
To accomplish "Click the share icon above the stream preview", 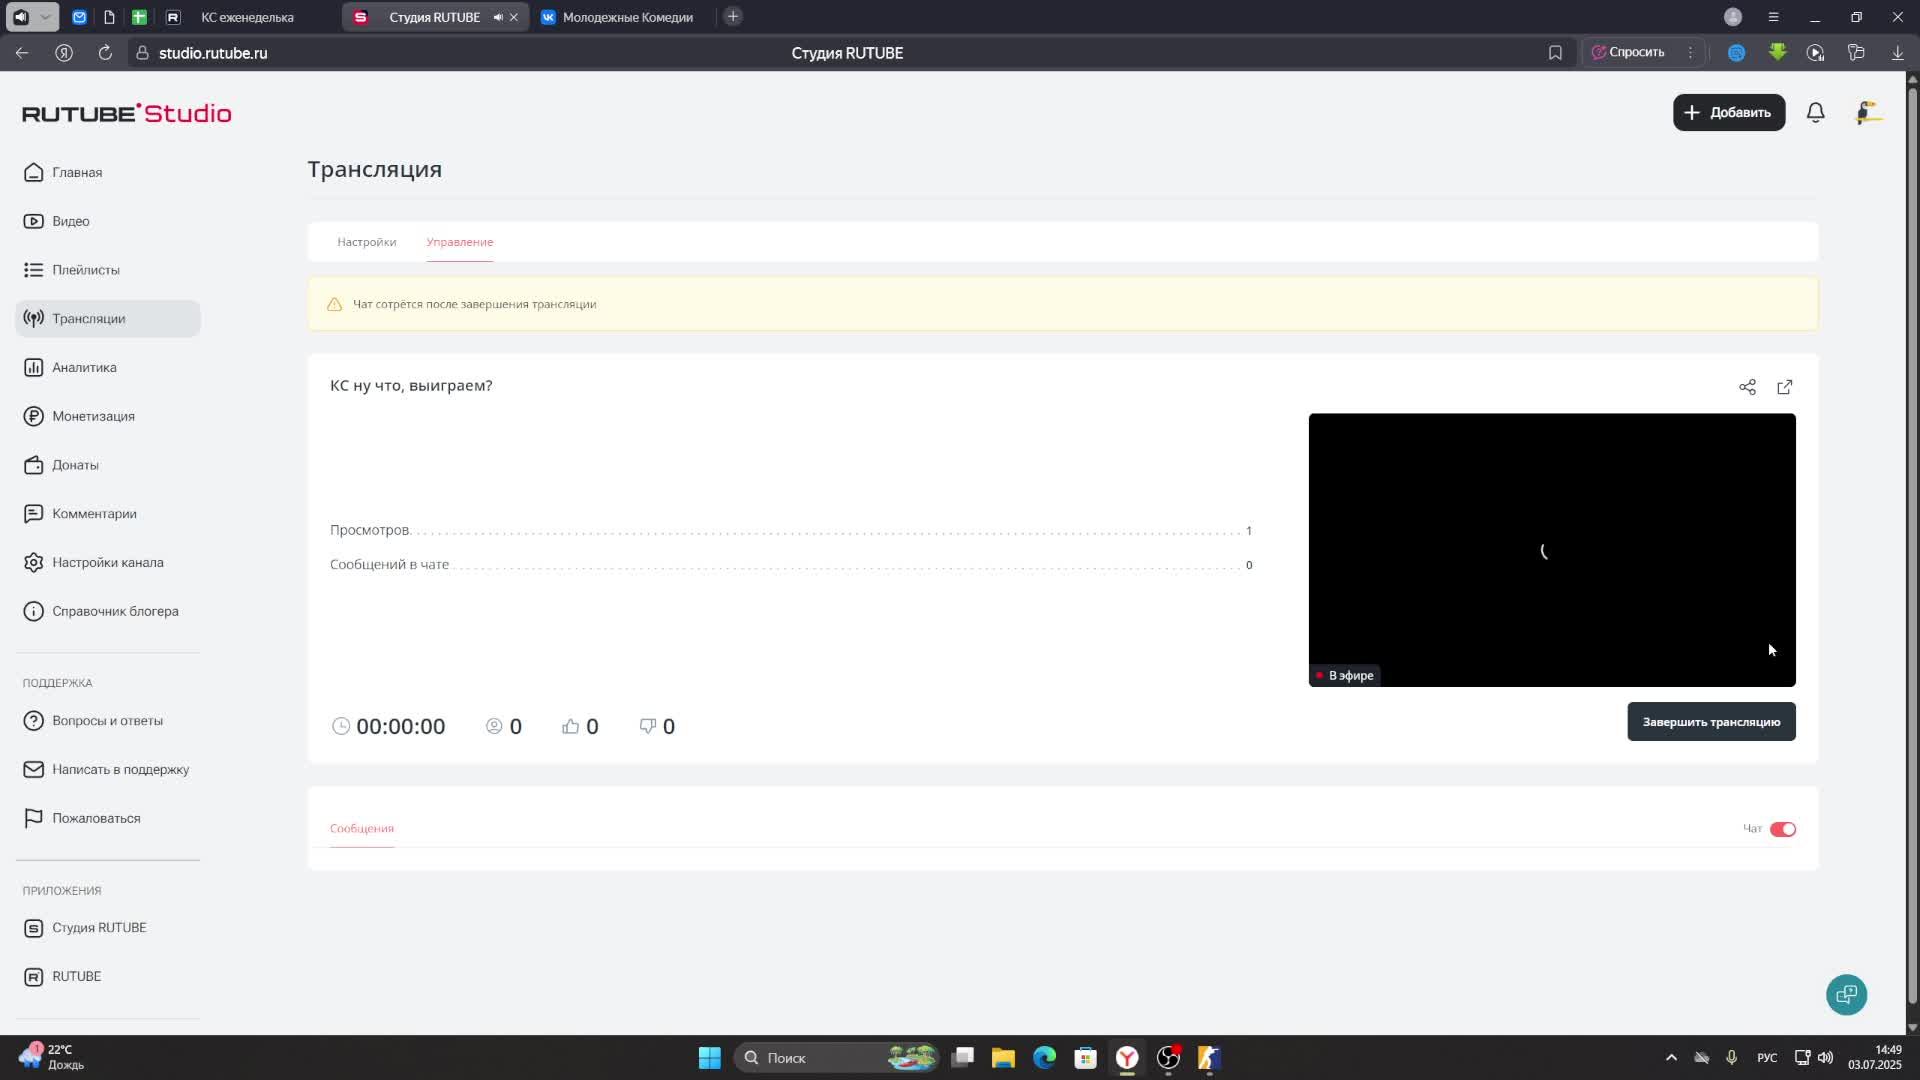I will [x=1747, y=387].
